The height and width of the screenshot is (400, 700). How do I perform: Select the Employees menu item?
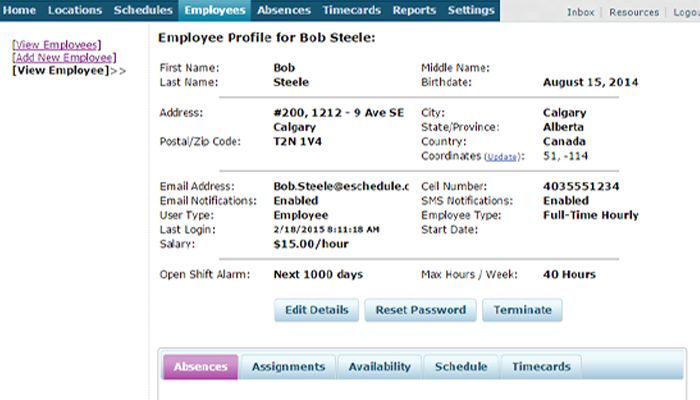[x=215, y=11]
